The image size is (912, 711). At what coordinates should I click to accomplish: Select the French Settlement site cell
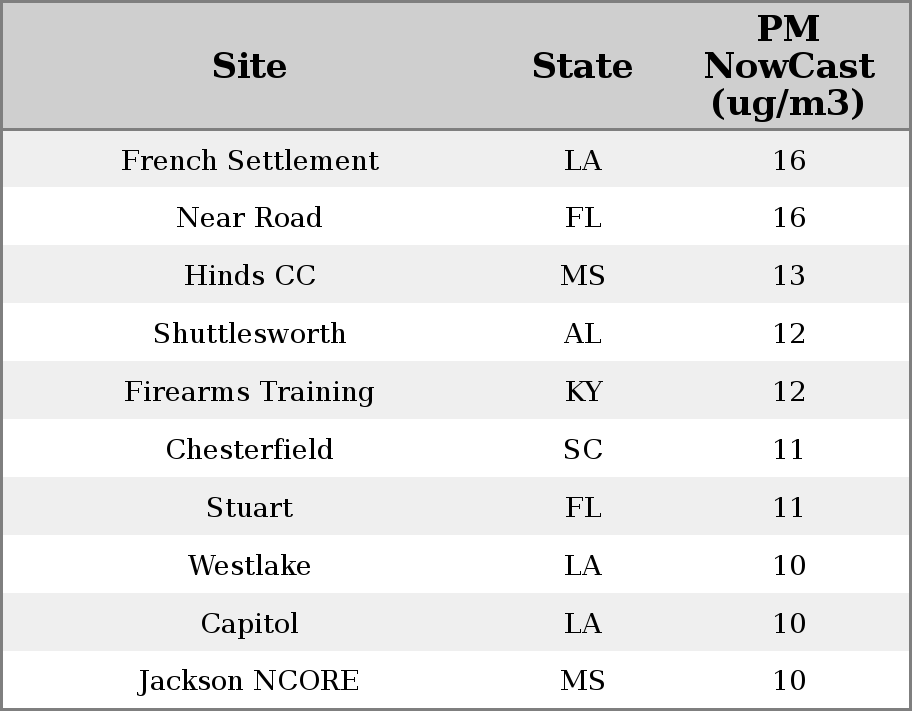(x=250, y=160)
